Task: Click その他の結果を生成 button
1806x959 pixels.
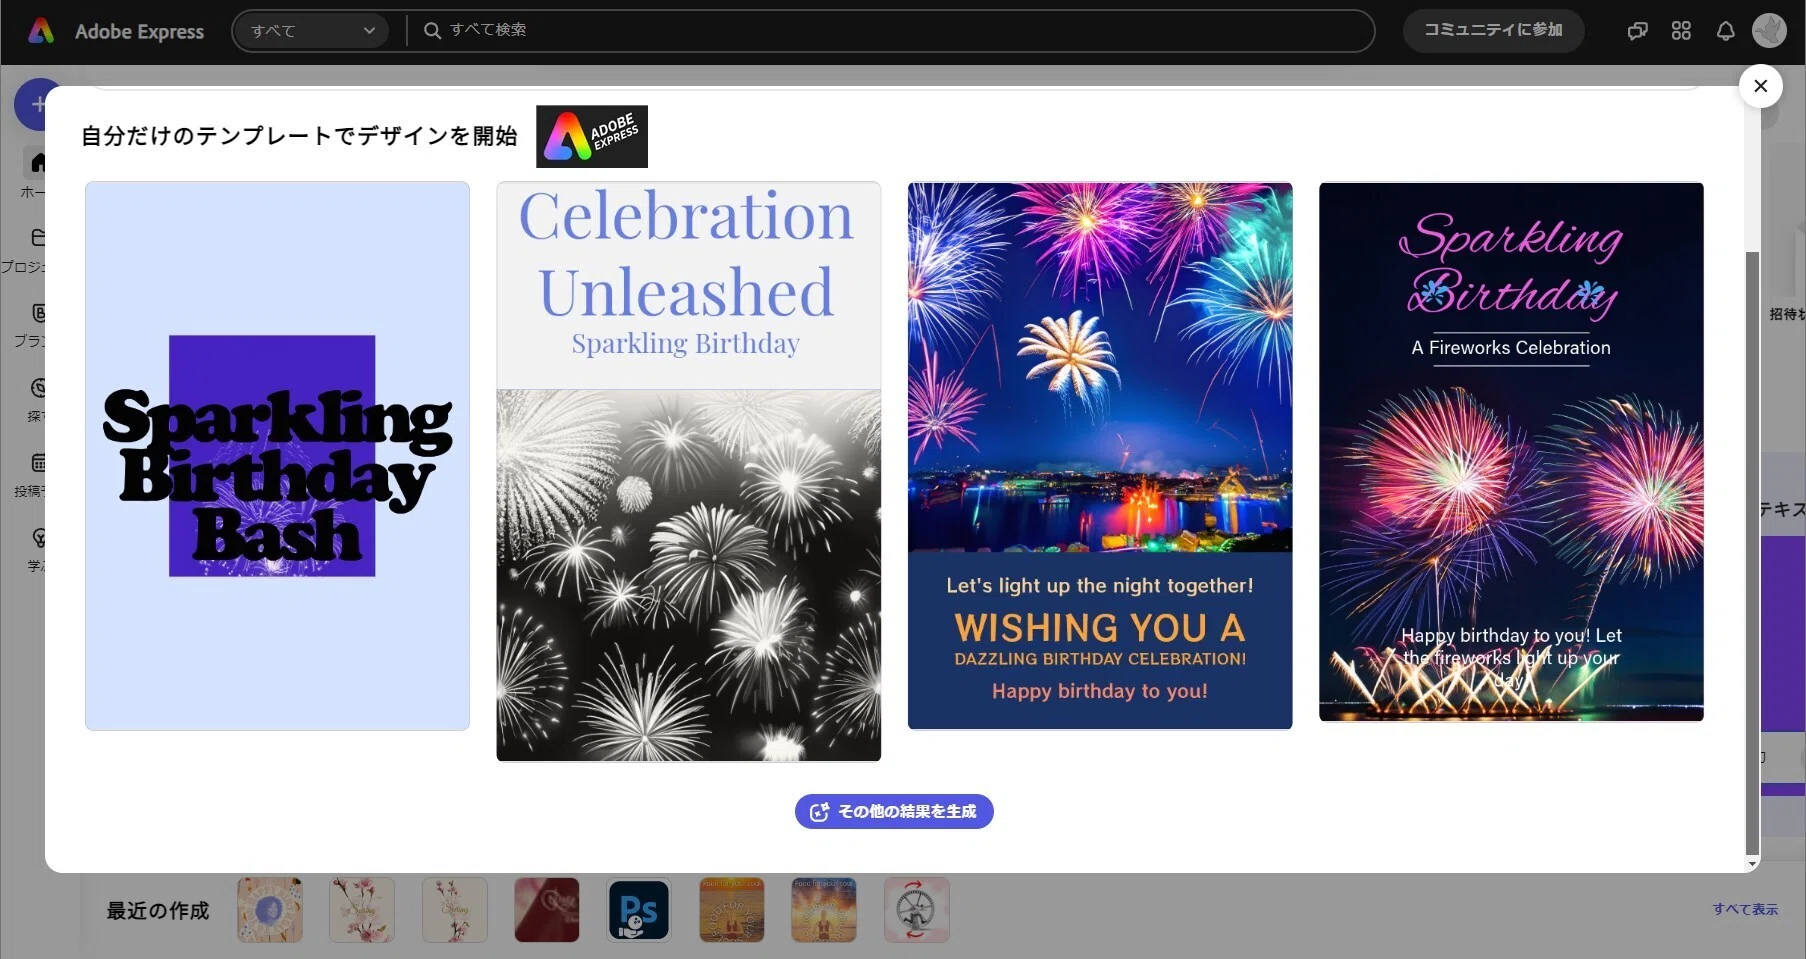Action: (x=894, y=812)
